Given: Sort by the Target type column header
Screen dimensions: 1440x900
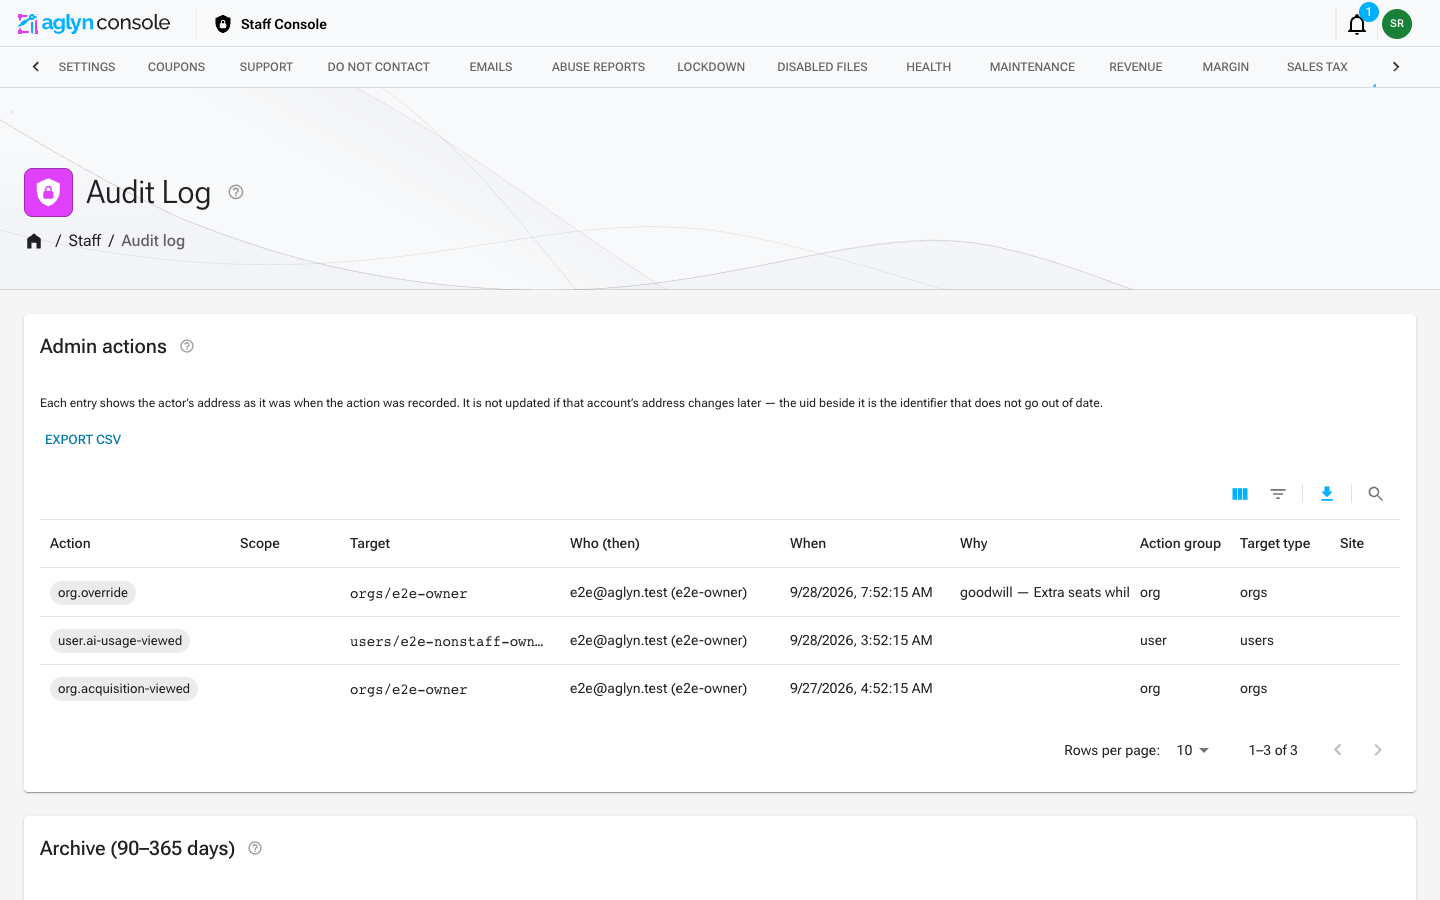Looking at the screenshot, I should 1275,544.
